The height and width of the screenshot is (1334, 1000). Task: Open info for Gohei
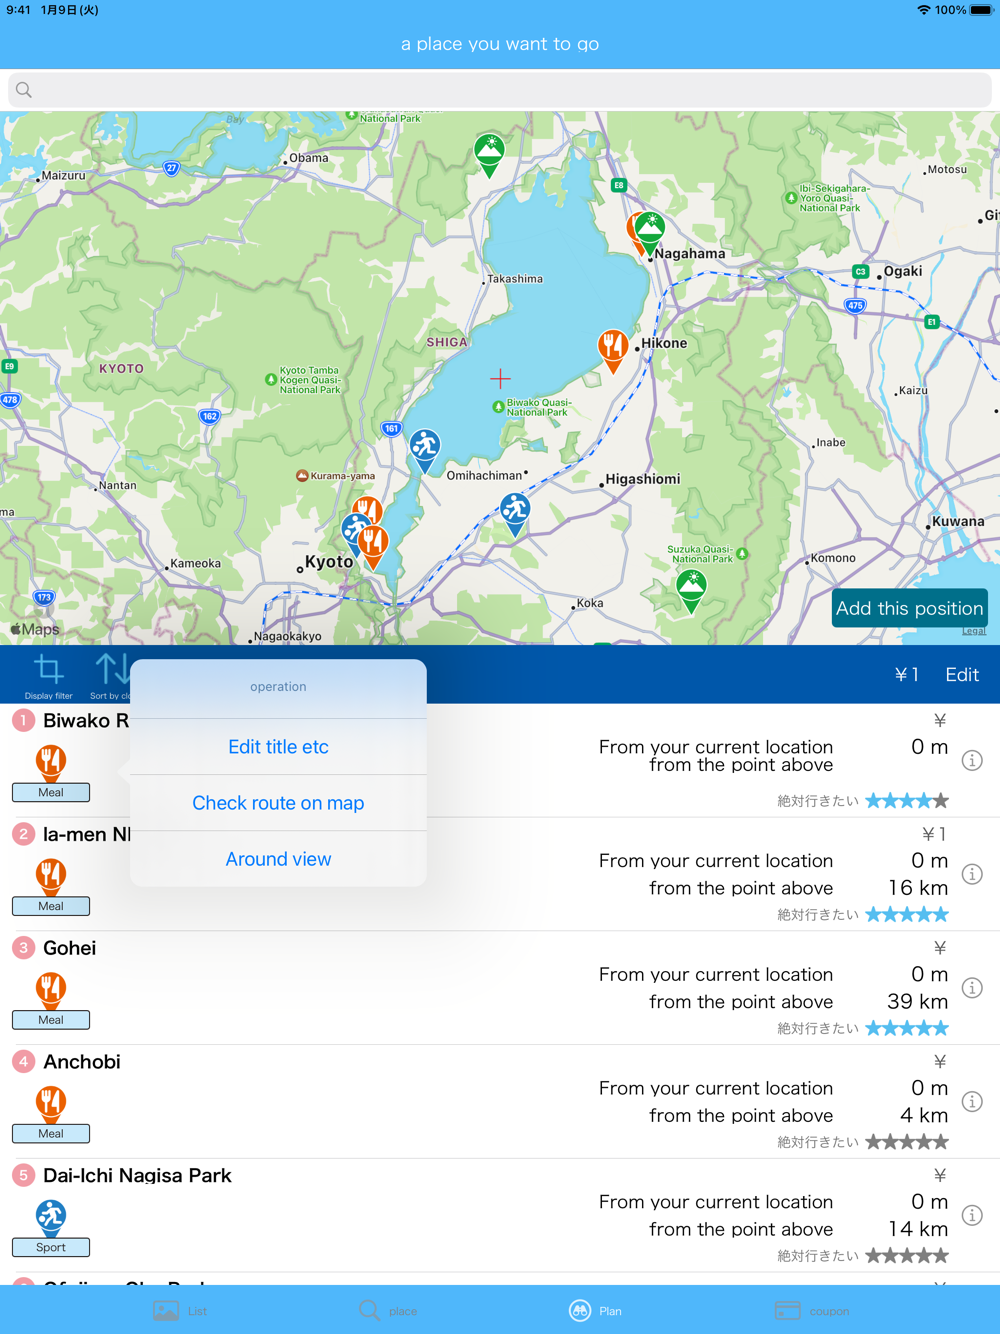(x=972, y=988)
